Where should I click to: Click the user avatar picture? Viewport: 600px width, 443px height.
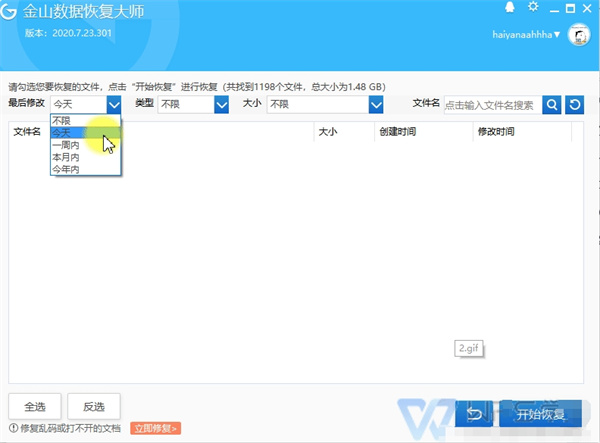coord(579,35)
